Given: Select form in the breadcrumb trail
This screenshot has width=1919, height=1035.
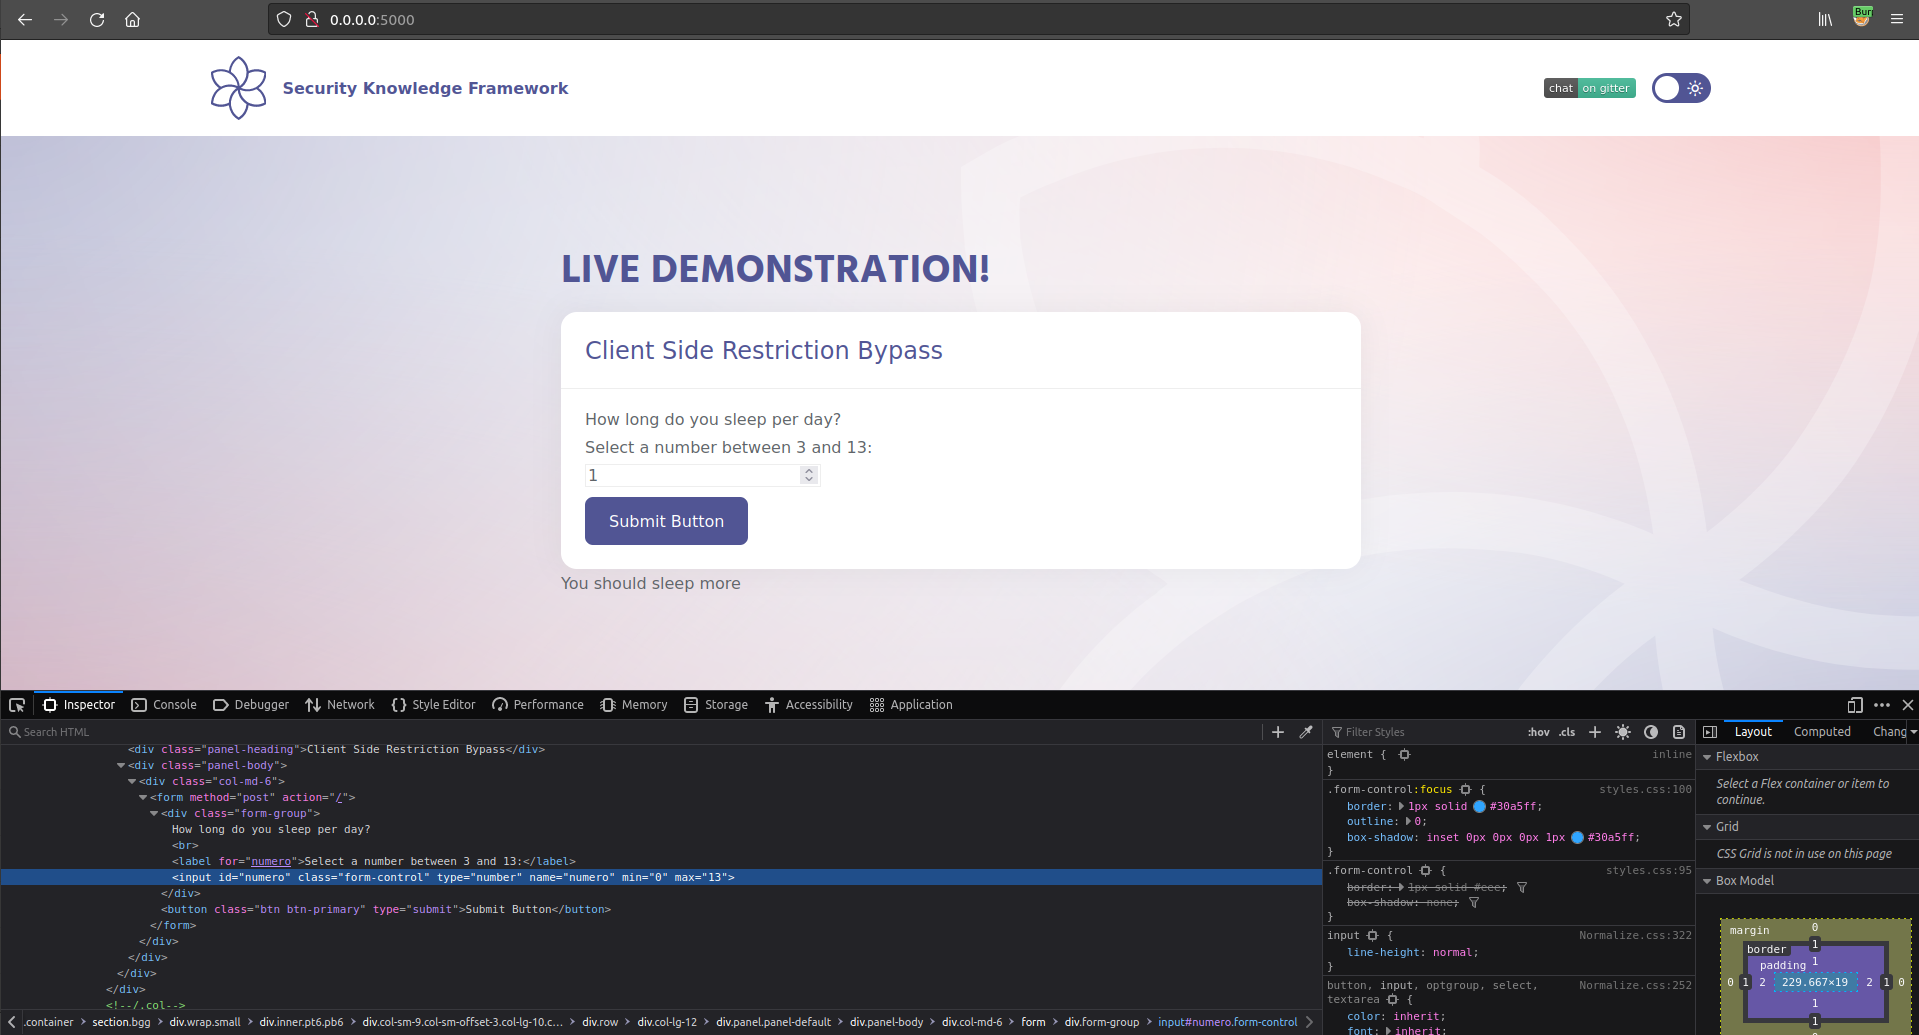Looking at the screenshot, I should [1033, 1022].
